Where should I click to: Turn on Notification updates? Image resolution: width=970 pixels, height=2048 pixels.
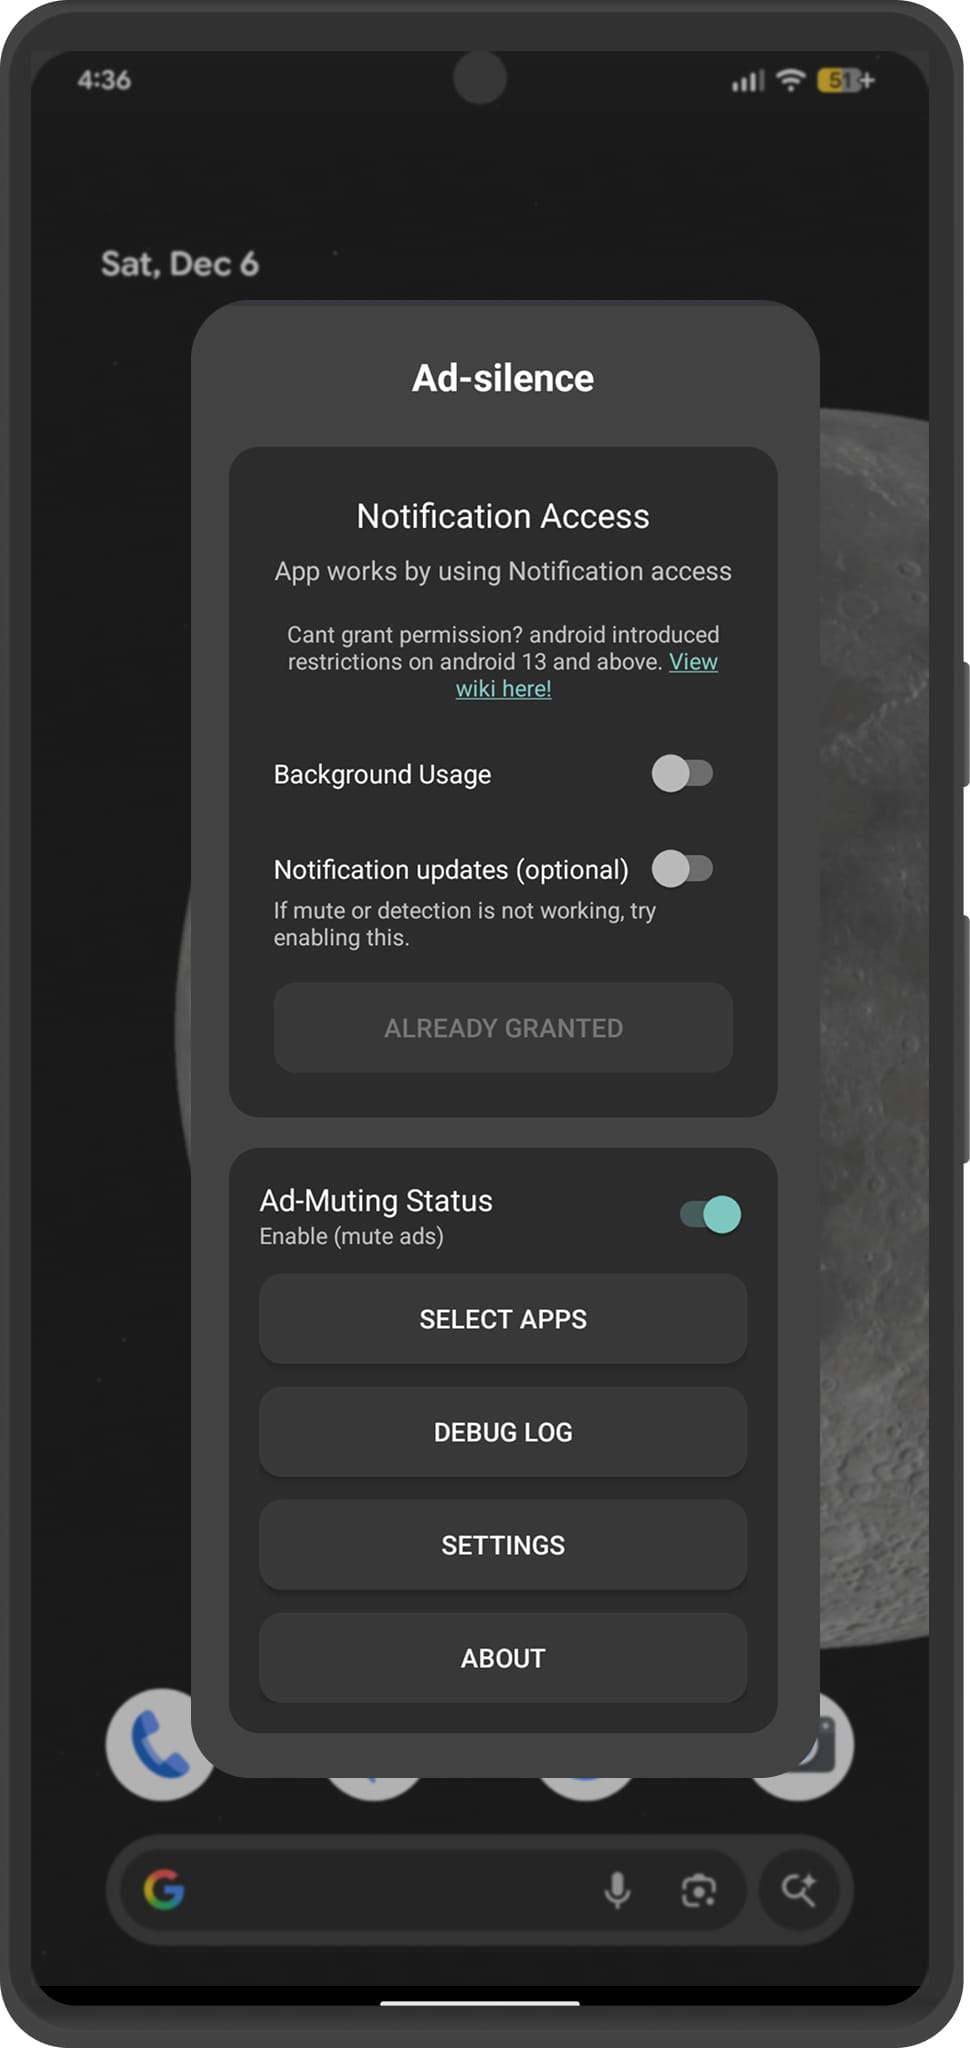(685, 870)
